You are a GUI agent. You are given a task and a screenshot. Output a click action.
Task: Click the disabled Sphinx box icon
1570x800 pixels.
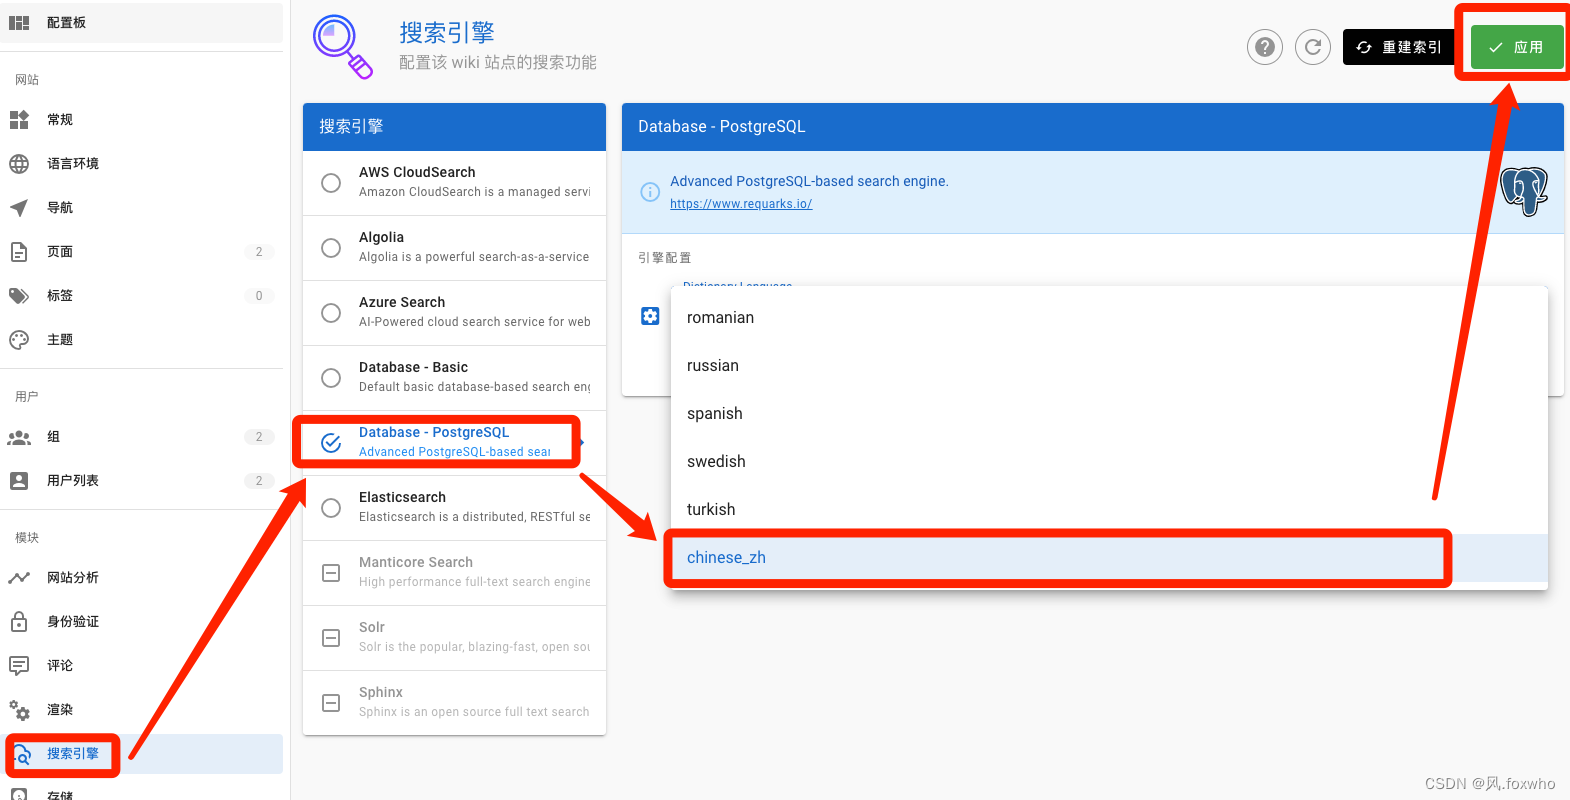coord(331,703)
